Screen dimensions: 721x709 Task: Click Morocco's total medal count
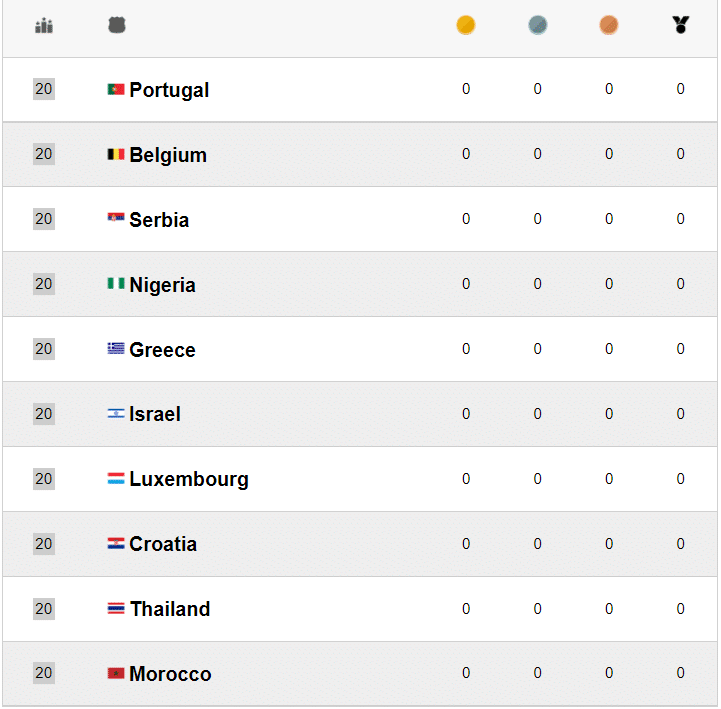click(681, 673)
